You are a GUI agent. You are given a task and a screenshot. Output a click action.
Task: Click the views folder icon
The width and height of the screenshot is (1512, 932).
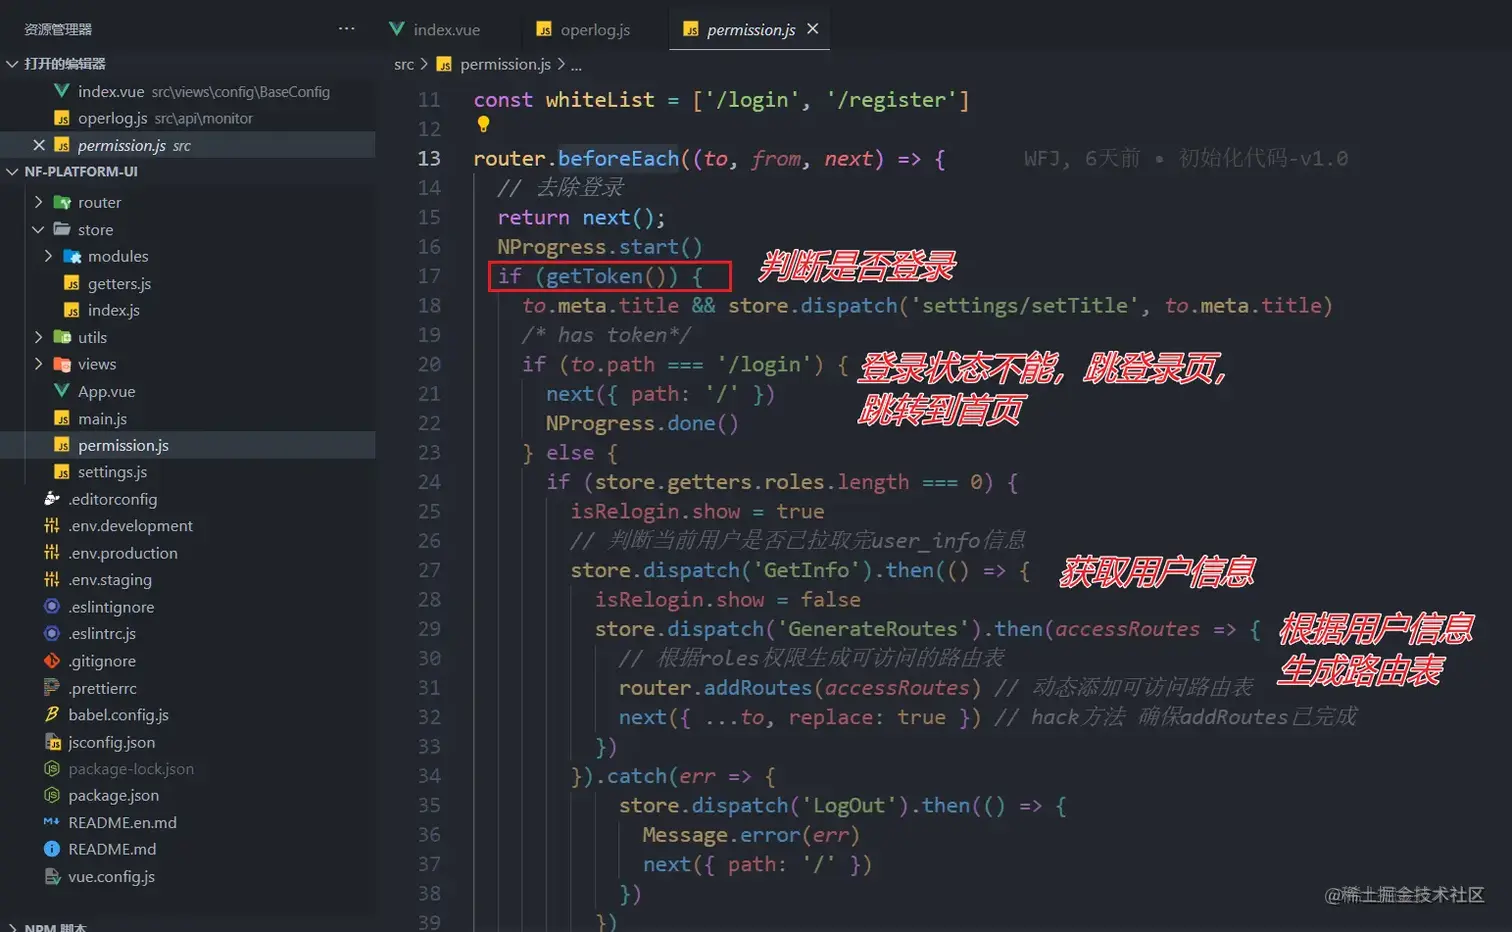tap(62, 364)
